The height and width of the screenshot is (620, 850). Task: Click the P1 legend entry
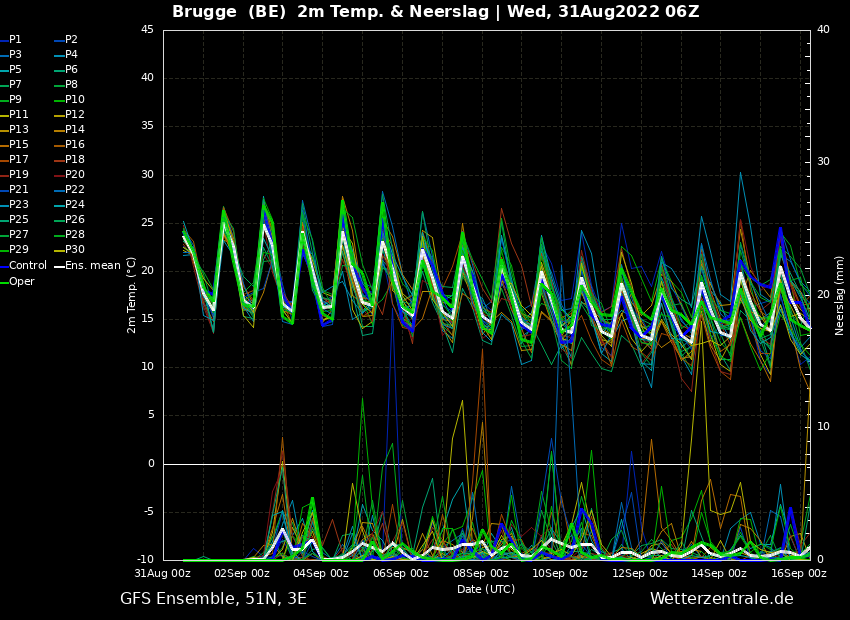tap(11, 40)
